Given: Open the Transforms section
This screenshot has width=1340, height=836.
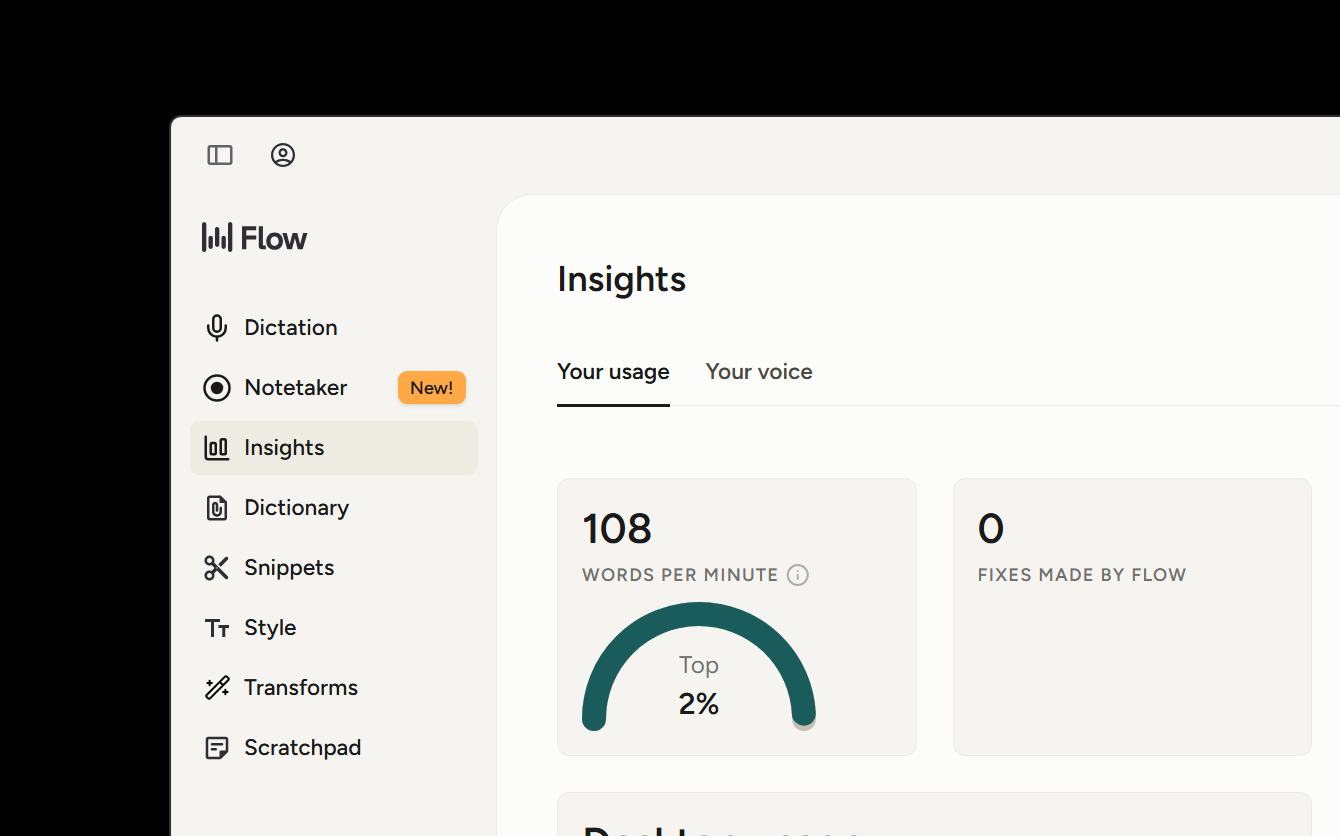Looking at the screenshot, I should click(334, 688).
